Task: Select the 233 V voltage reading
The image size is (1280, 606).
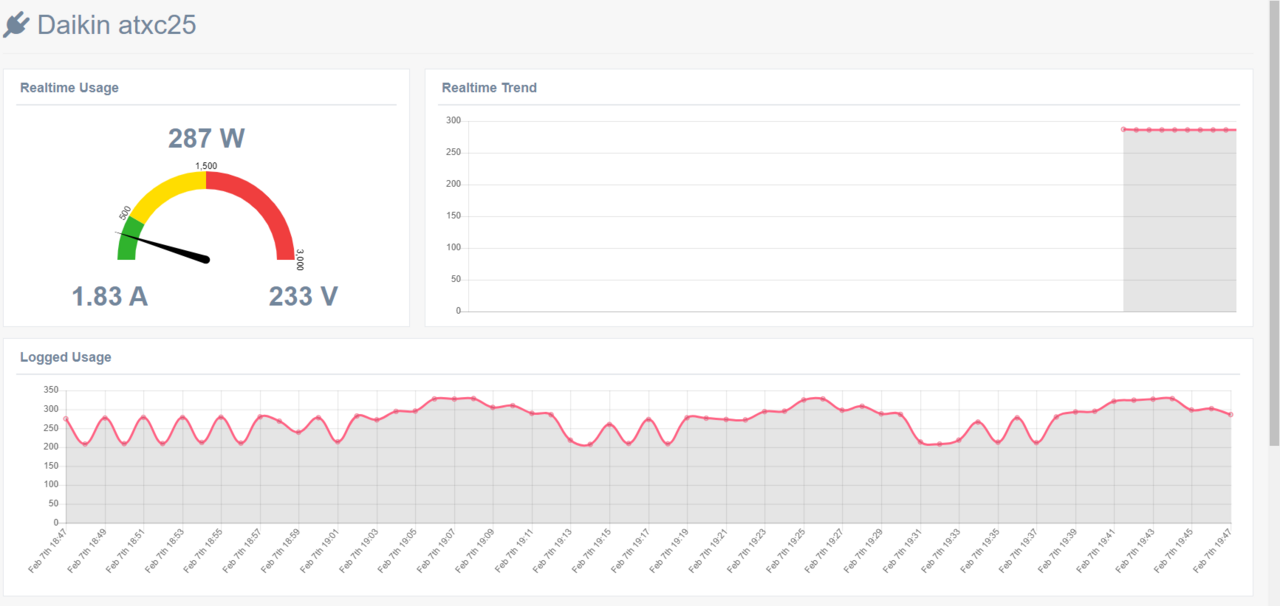Action: point(303,296)
